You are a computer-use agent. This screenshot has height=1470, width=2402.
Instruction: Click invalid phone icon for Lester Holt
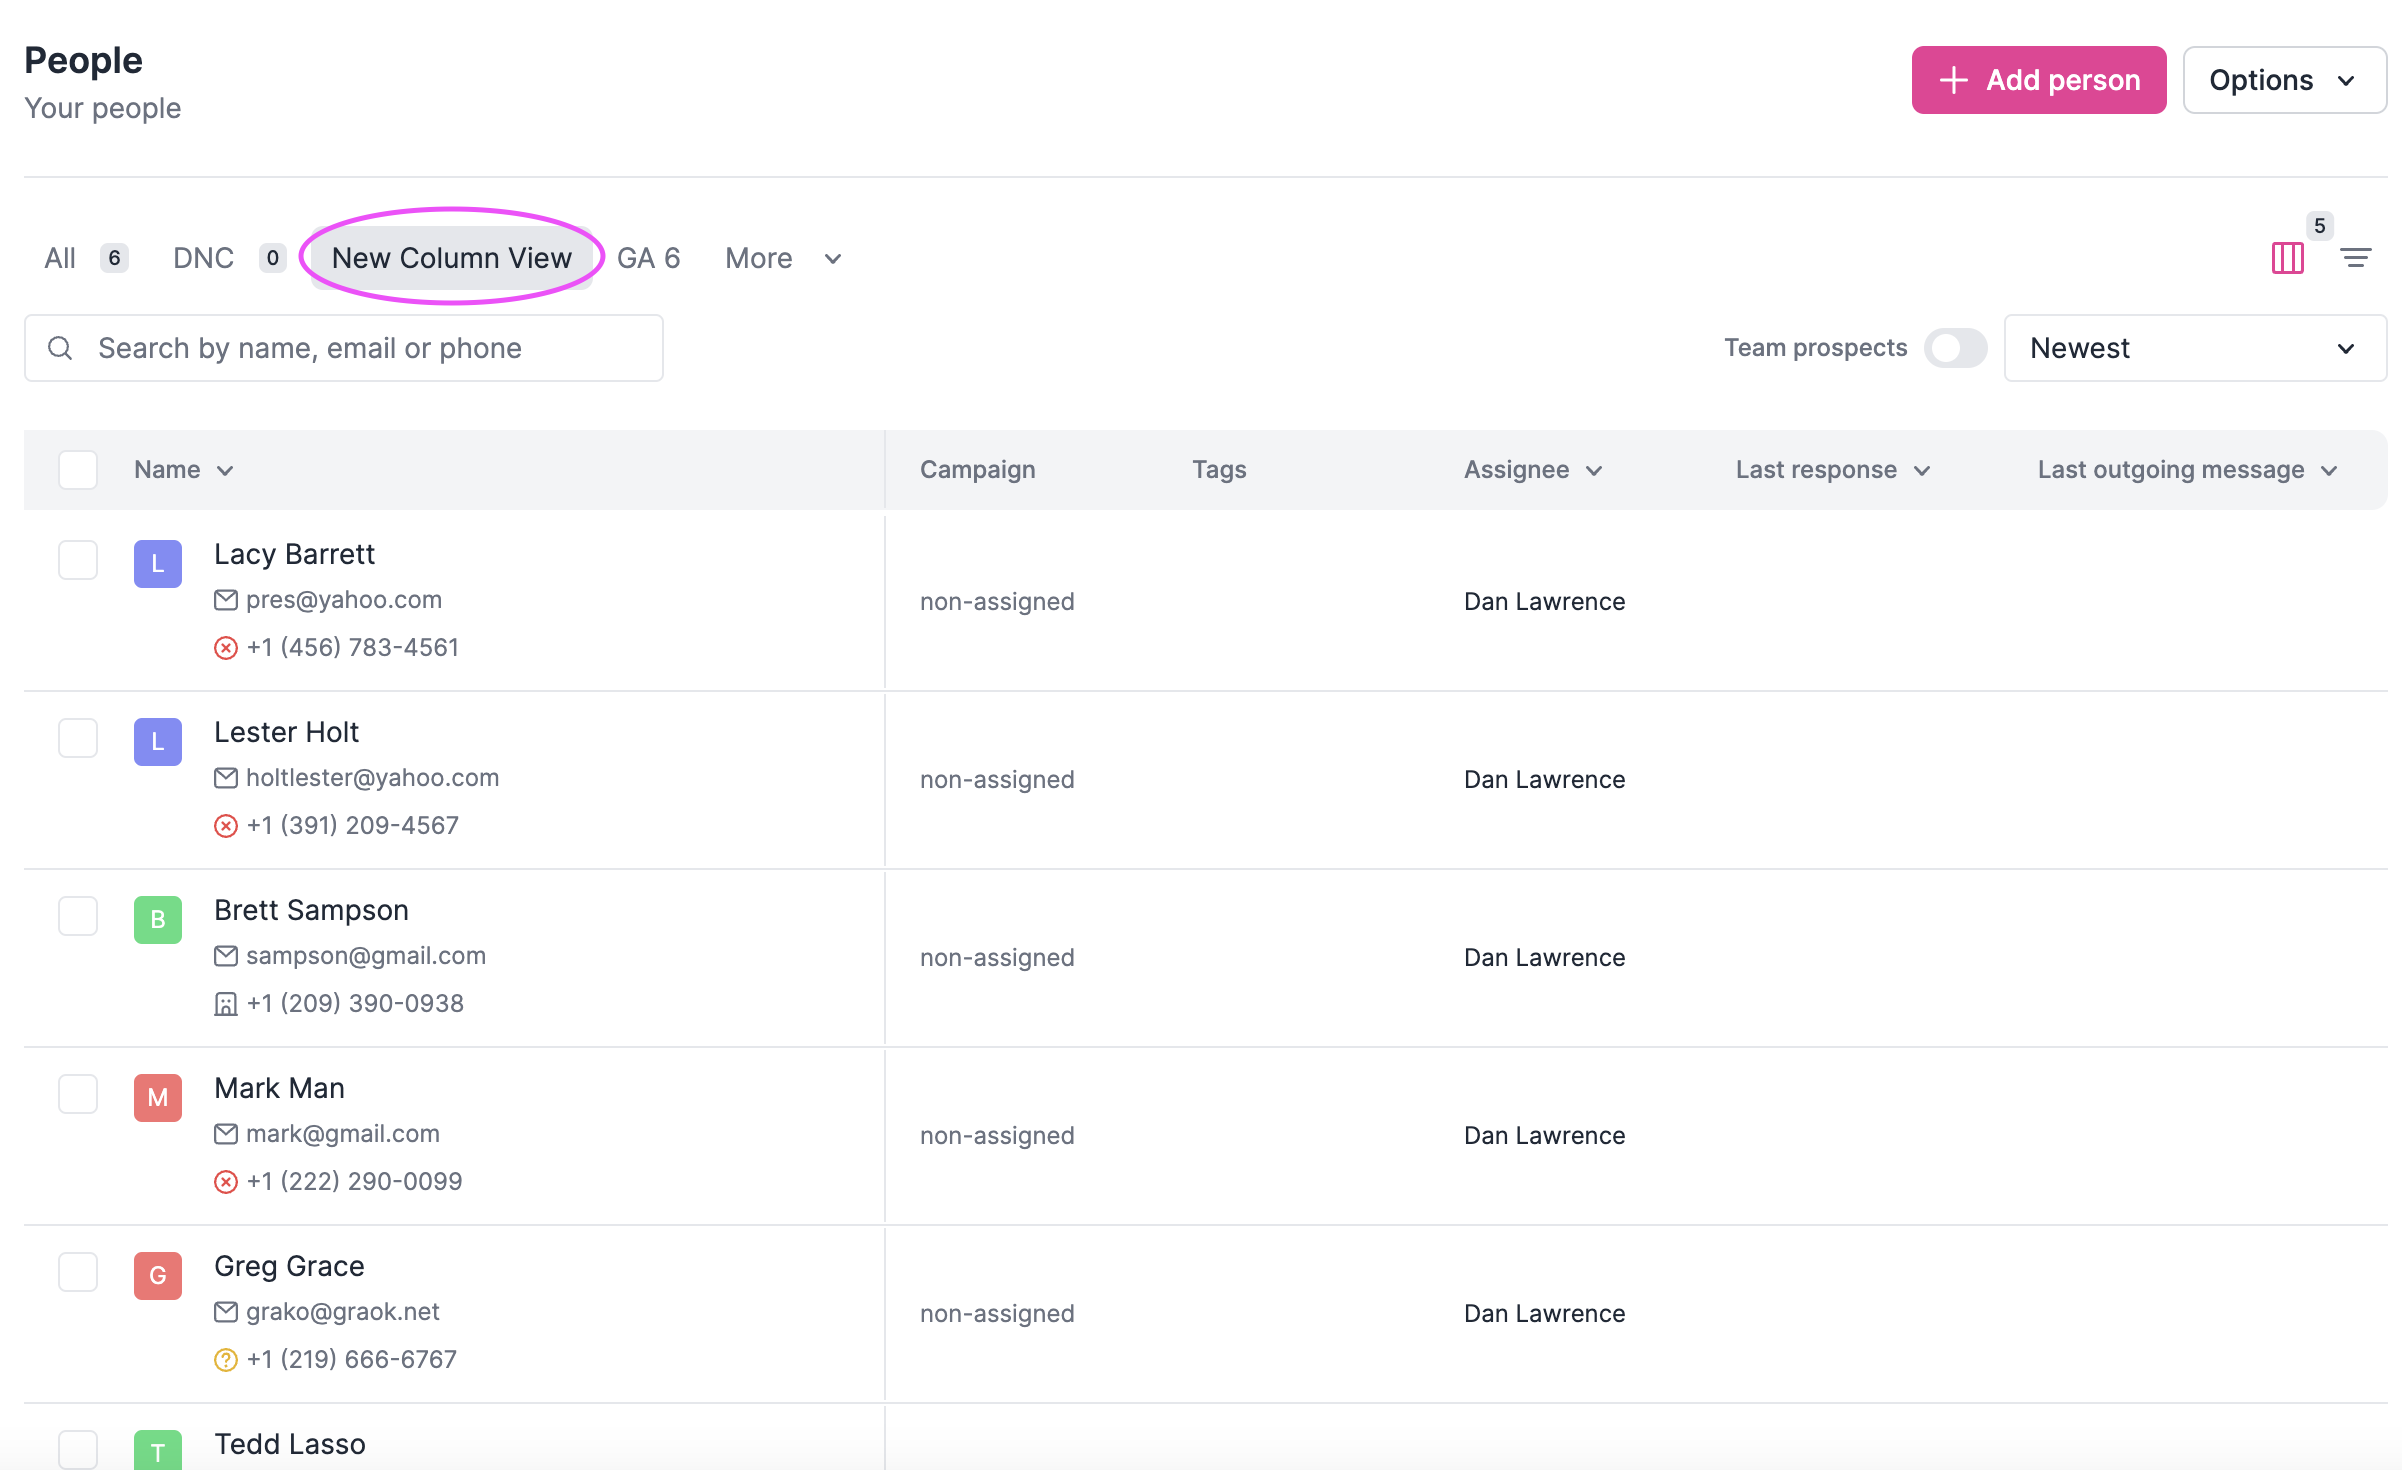(x=226, y=826)
